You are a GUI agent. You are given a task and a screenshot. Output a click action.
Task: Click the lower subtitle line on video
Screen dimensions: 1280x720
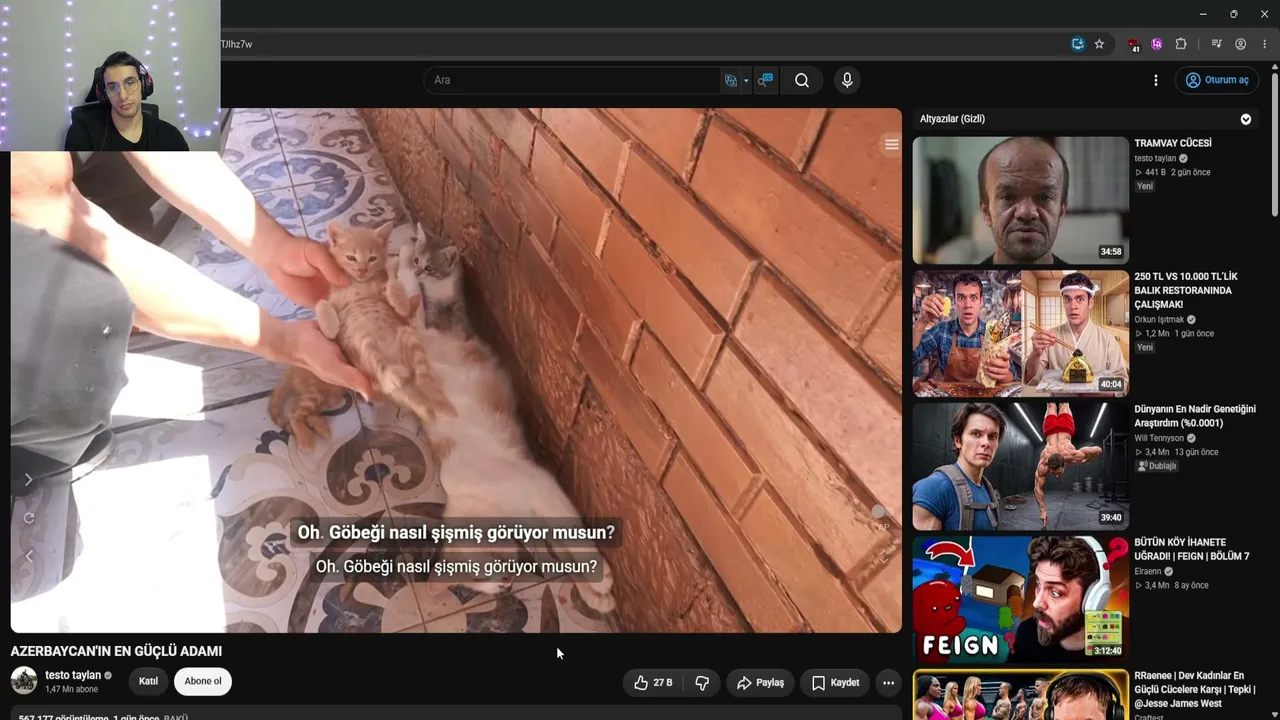(456, 567)
